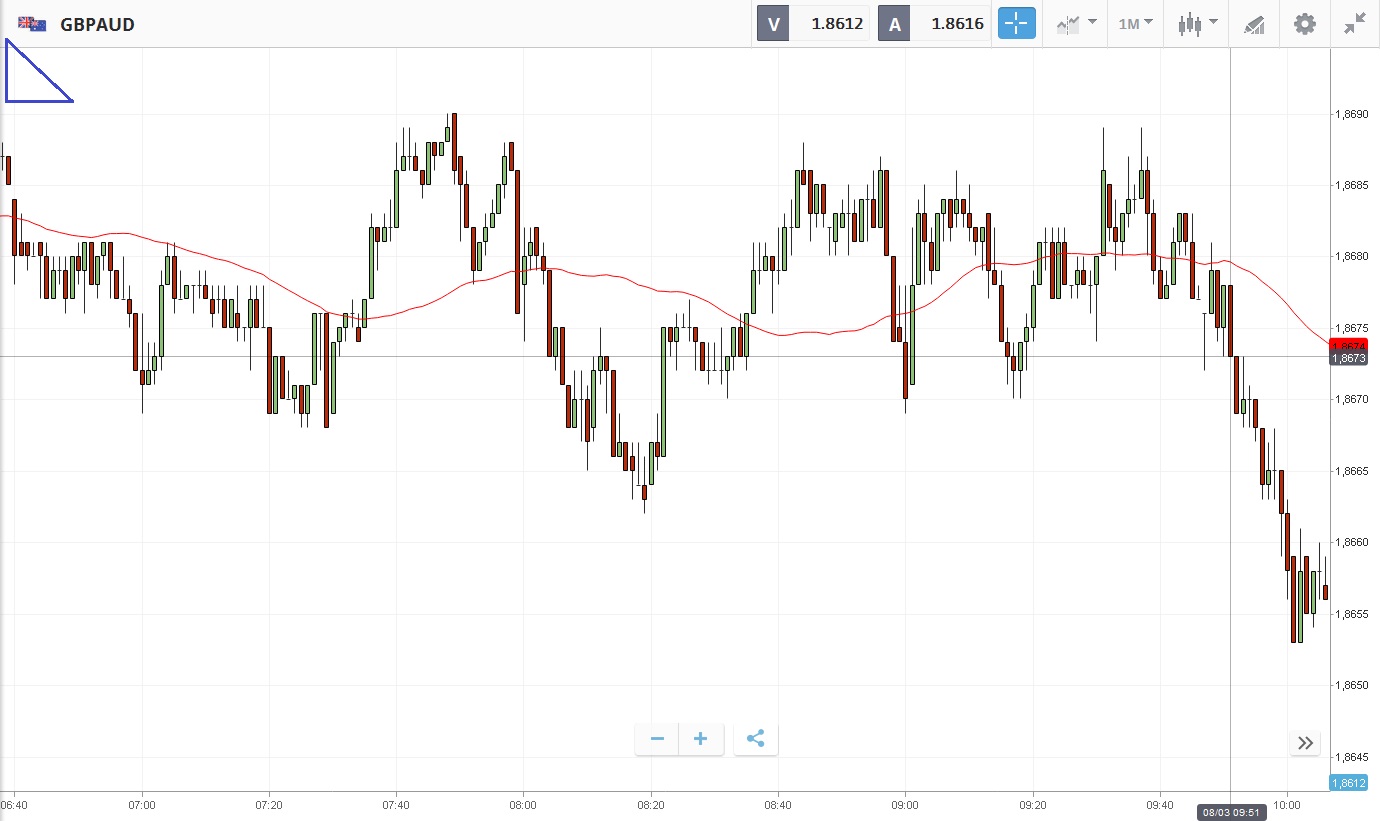
Task: Click the GBPAUD instrument name
Action: 97,24
